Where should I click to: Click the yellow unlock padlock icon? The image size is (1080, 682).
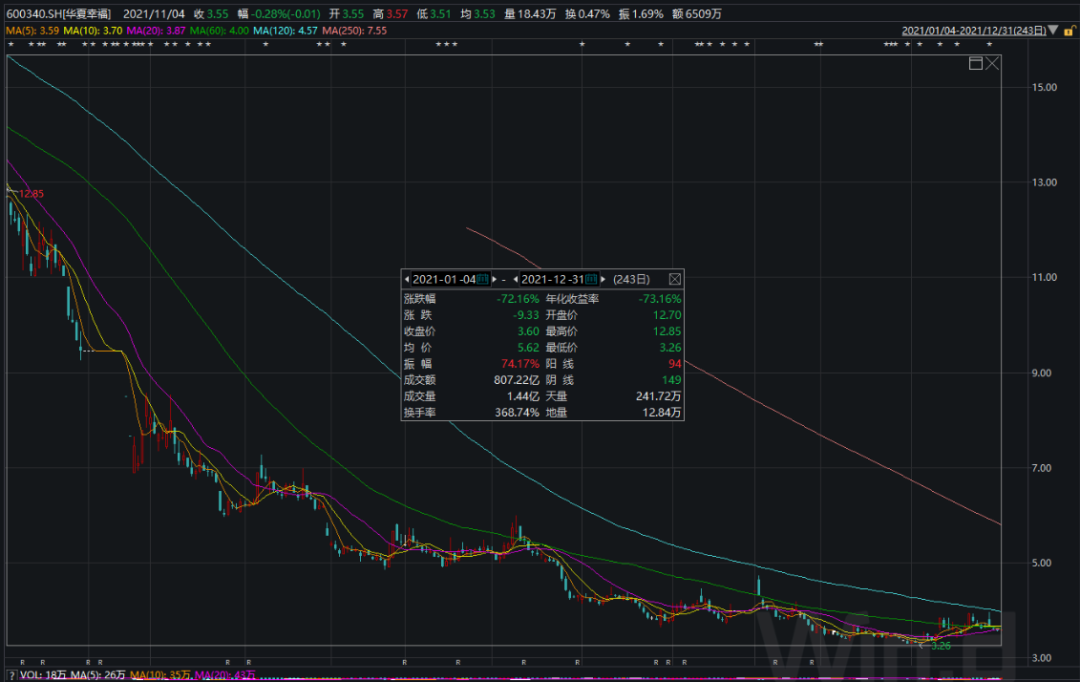[1070, 30]
